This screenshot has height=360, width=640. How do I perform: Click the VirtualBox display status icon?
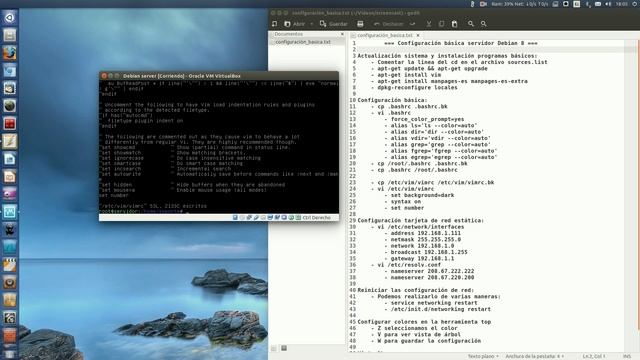coord(270,218)
